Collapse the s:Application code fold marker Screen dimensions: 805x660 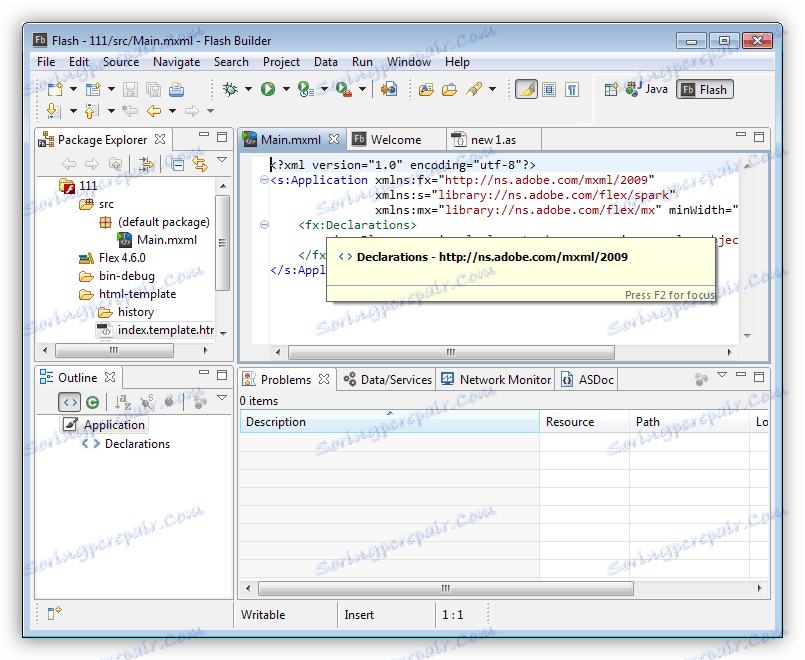[264, 180]
